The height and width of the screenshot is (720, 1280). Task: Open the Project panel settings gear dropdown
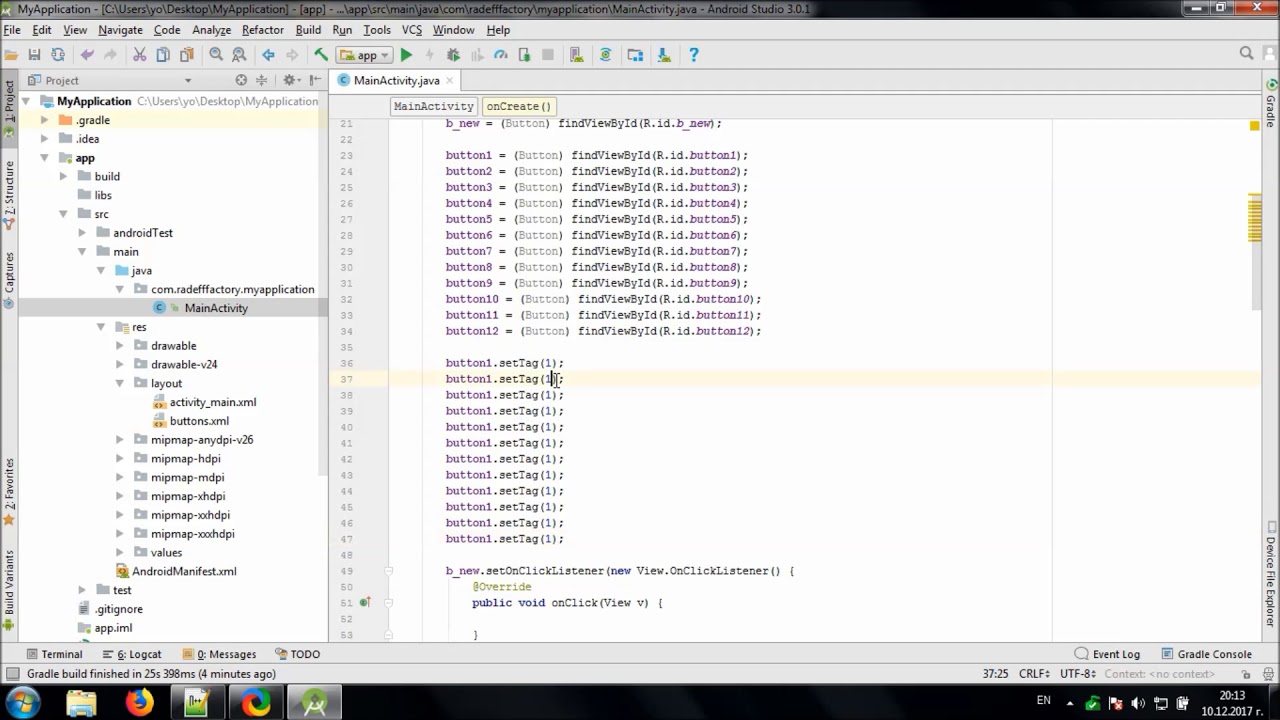coord(292,80)
